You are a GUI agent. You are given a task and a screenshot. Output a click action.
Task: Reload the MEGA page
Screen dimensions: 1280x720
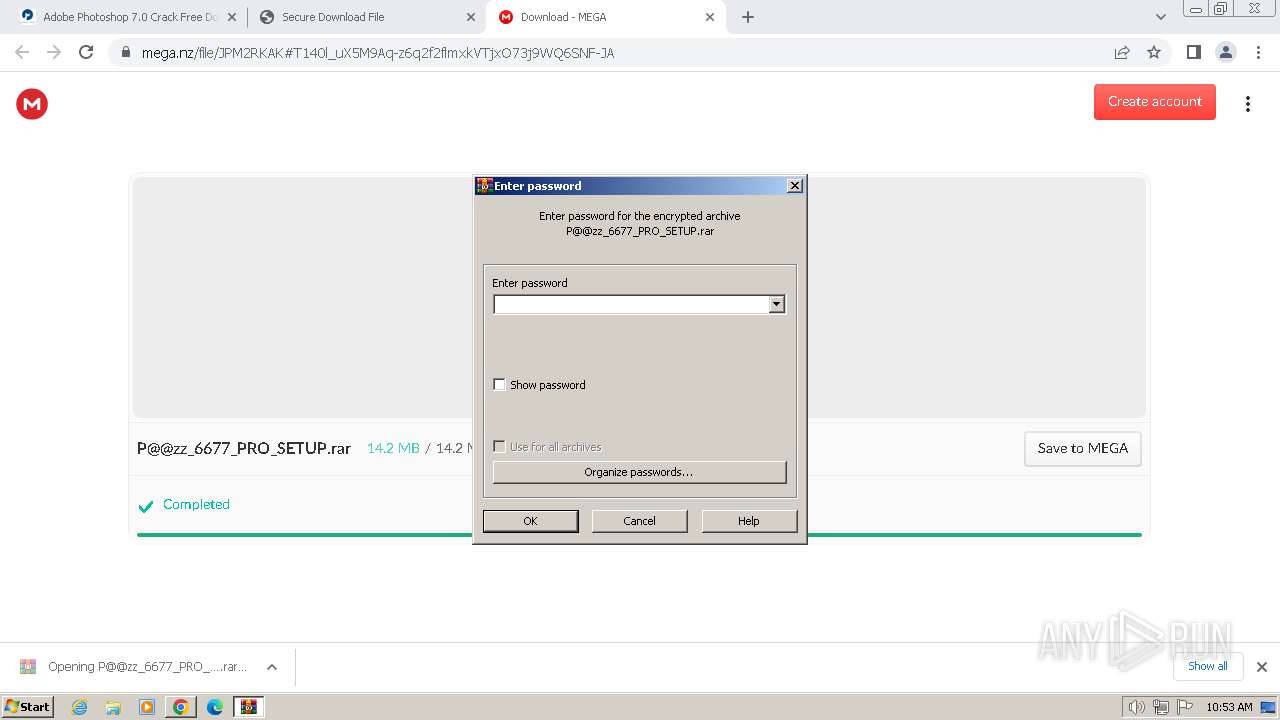[x=86, y=52]
